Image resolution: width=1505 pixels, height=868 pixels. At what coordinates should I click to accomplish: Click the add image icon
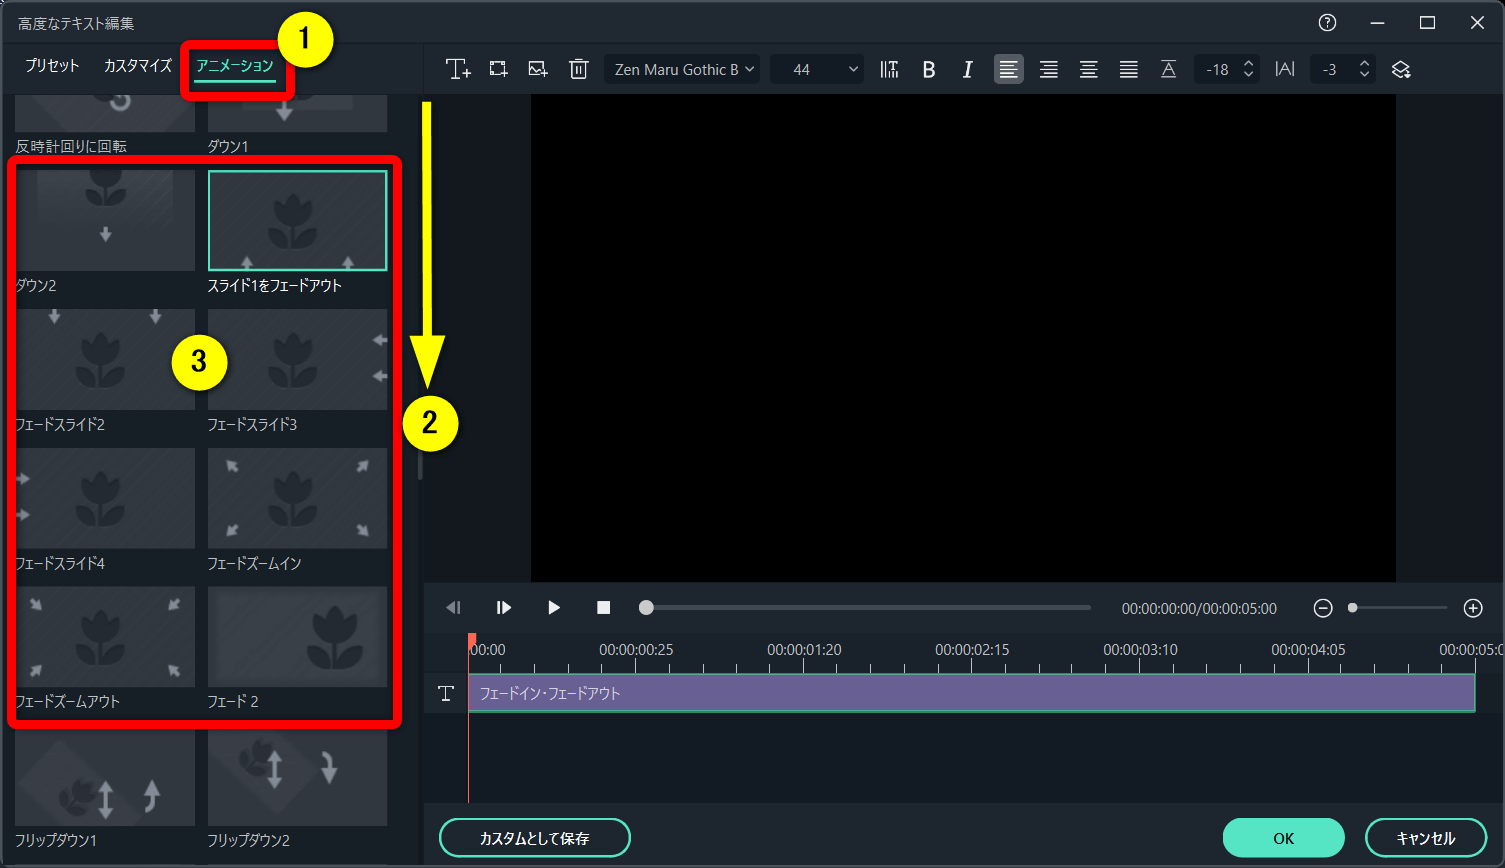[538, 69]
